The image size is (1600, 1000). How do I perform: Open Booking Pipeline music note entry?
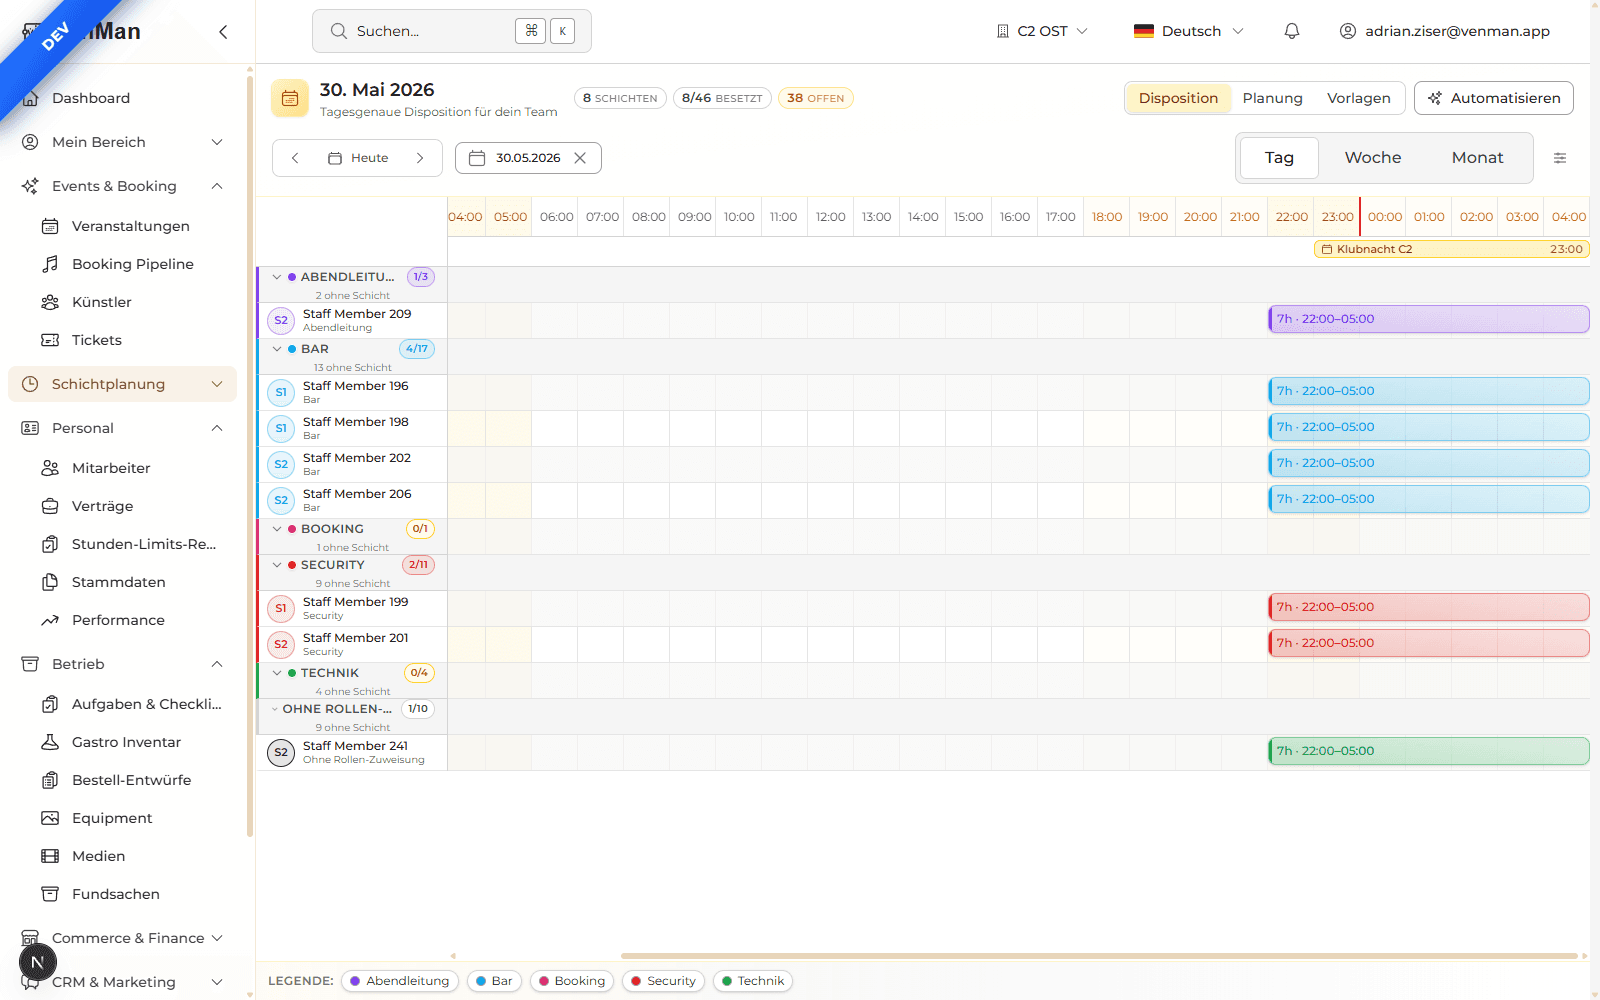pos(135,264)
